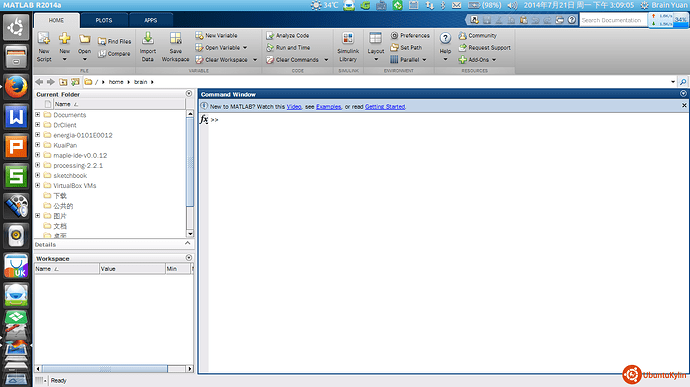Viewport: 690px width, 387px height.
Task: Open MATLAB Preferences
Action: pyautogui.click(x=410, y=35)
